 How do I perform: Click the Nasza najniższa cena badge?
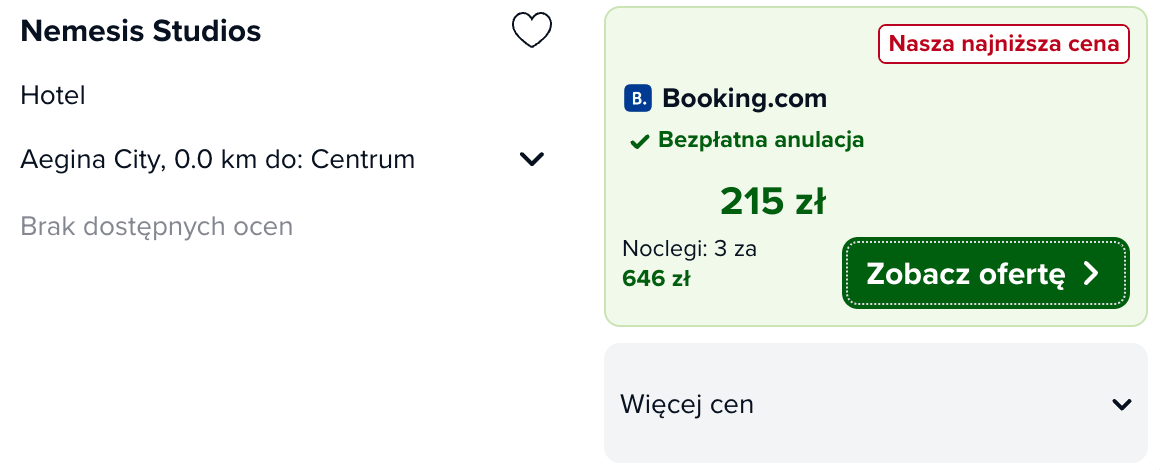point(1004,44)
